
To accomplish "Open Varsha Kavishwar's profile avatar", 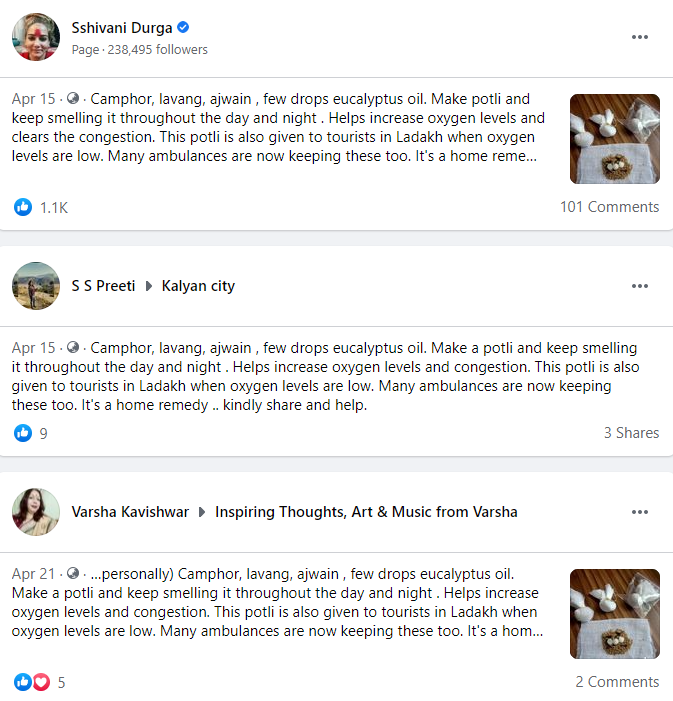I will [35, 512].
